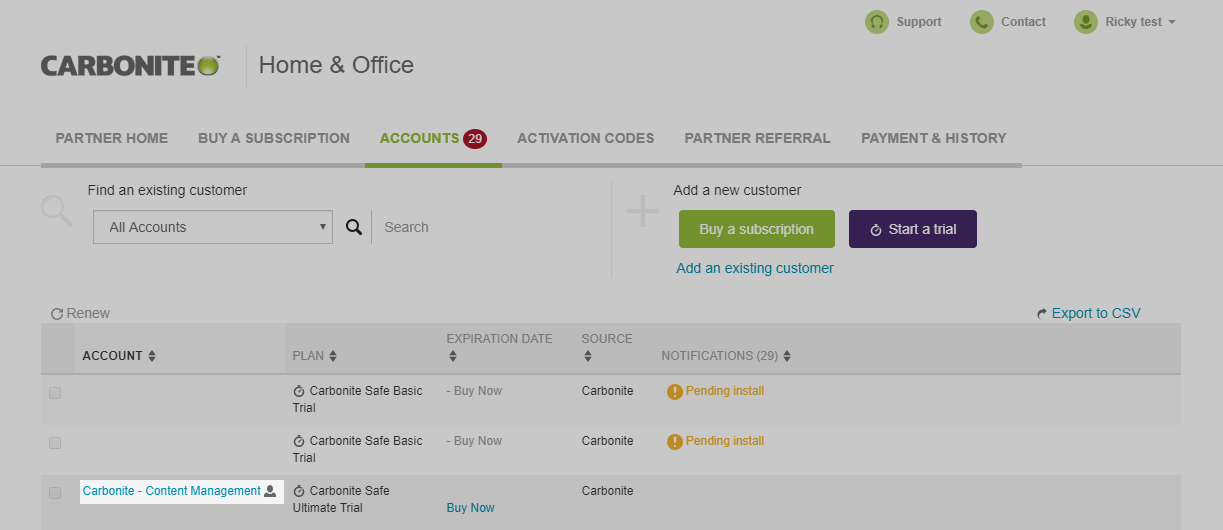Open the All Accounts dropdown
Screen dimensions: 1223x530
coord(213,227)
